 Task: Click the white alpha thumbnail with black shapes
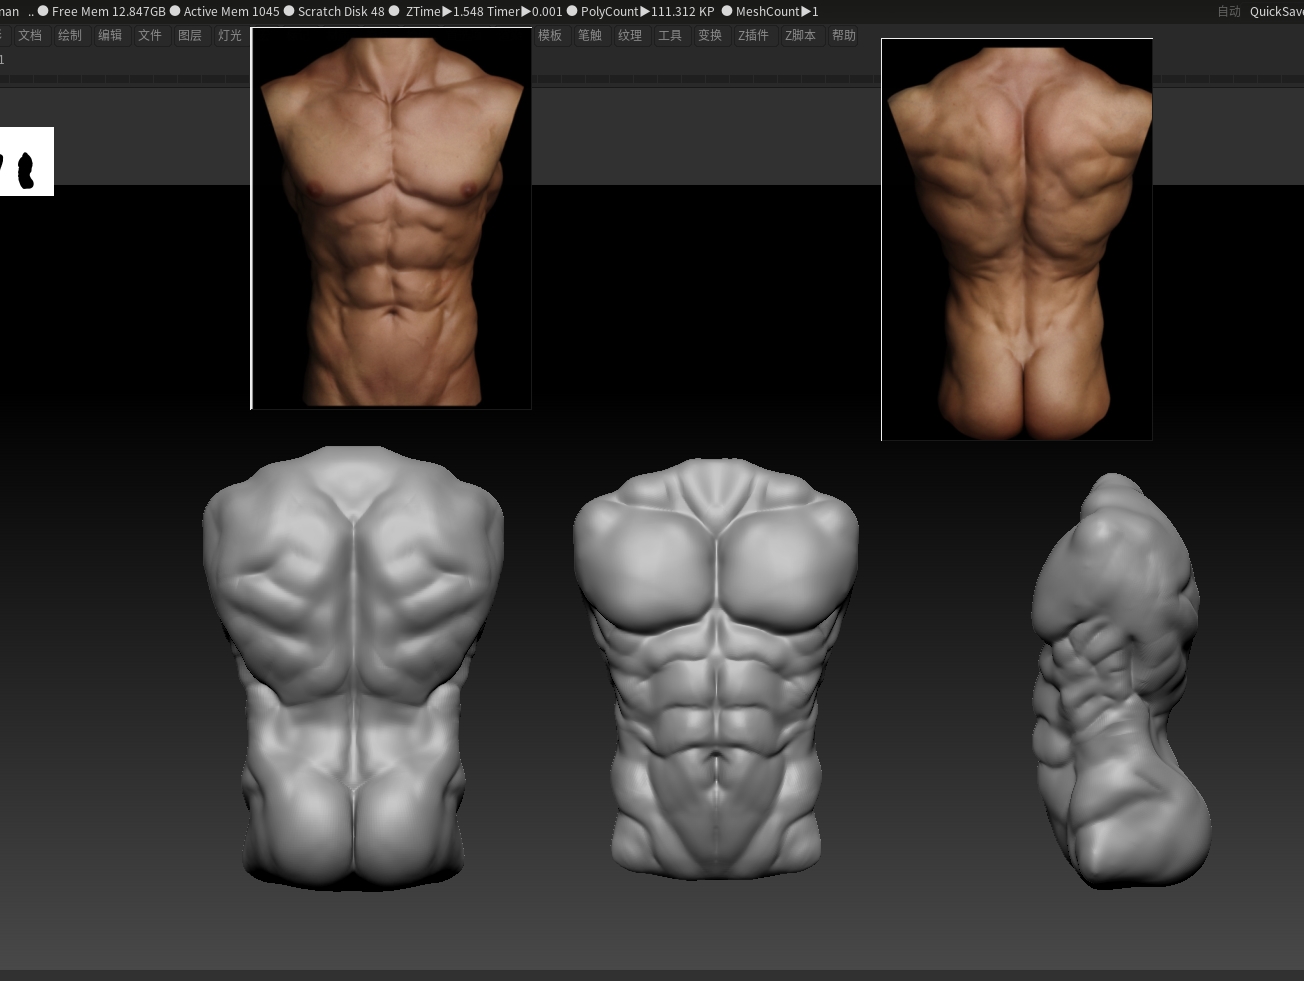(x=26, y=161)
